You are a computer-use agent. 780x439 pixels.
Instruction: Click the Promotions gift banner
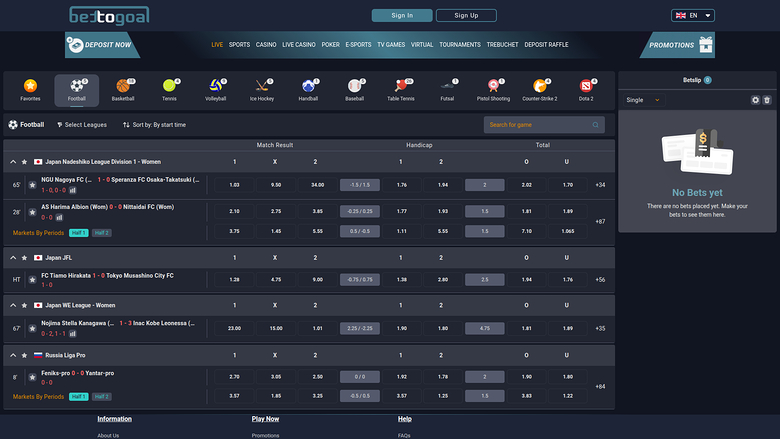pyautogui.click(x=678, y=45)
